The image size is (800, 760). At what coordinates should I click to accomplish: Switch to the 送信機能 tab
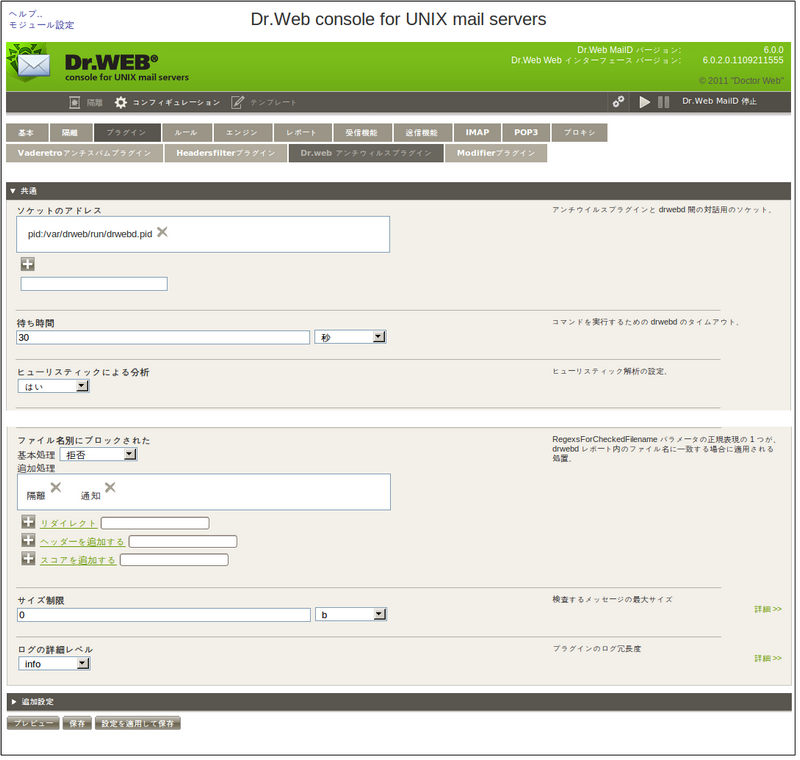[x=422, y=133]
